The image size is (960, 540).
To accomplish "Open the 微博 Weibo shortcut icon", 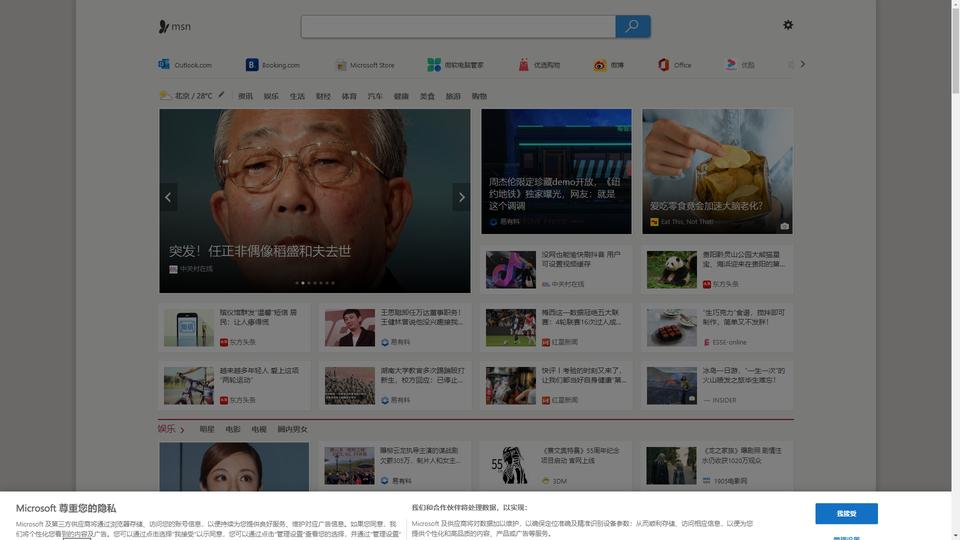I will (x=600, y=65).
